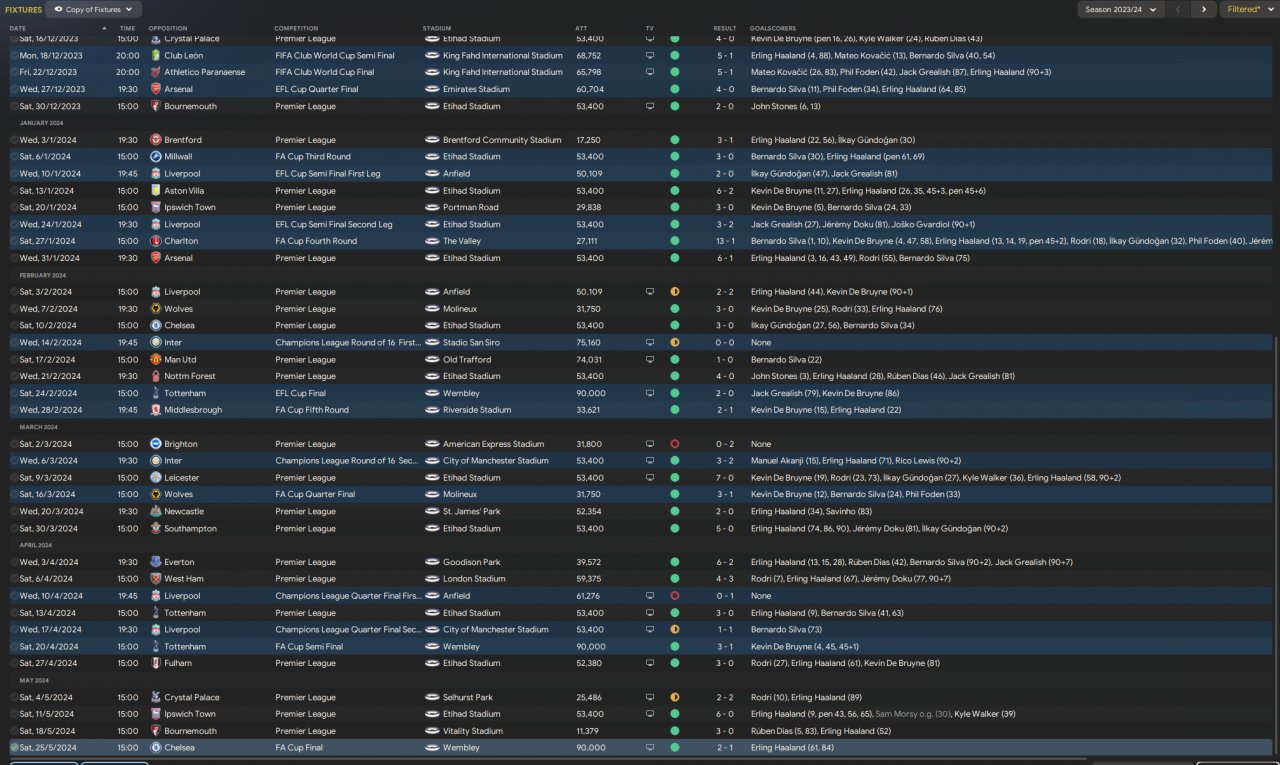Click the Club León badge icon
Viewport: 1280px width, 765px height.
[155, 56]
